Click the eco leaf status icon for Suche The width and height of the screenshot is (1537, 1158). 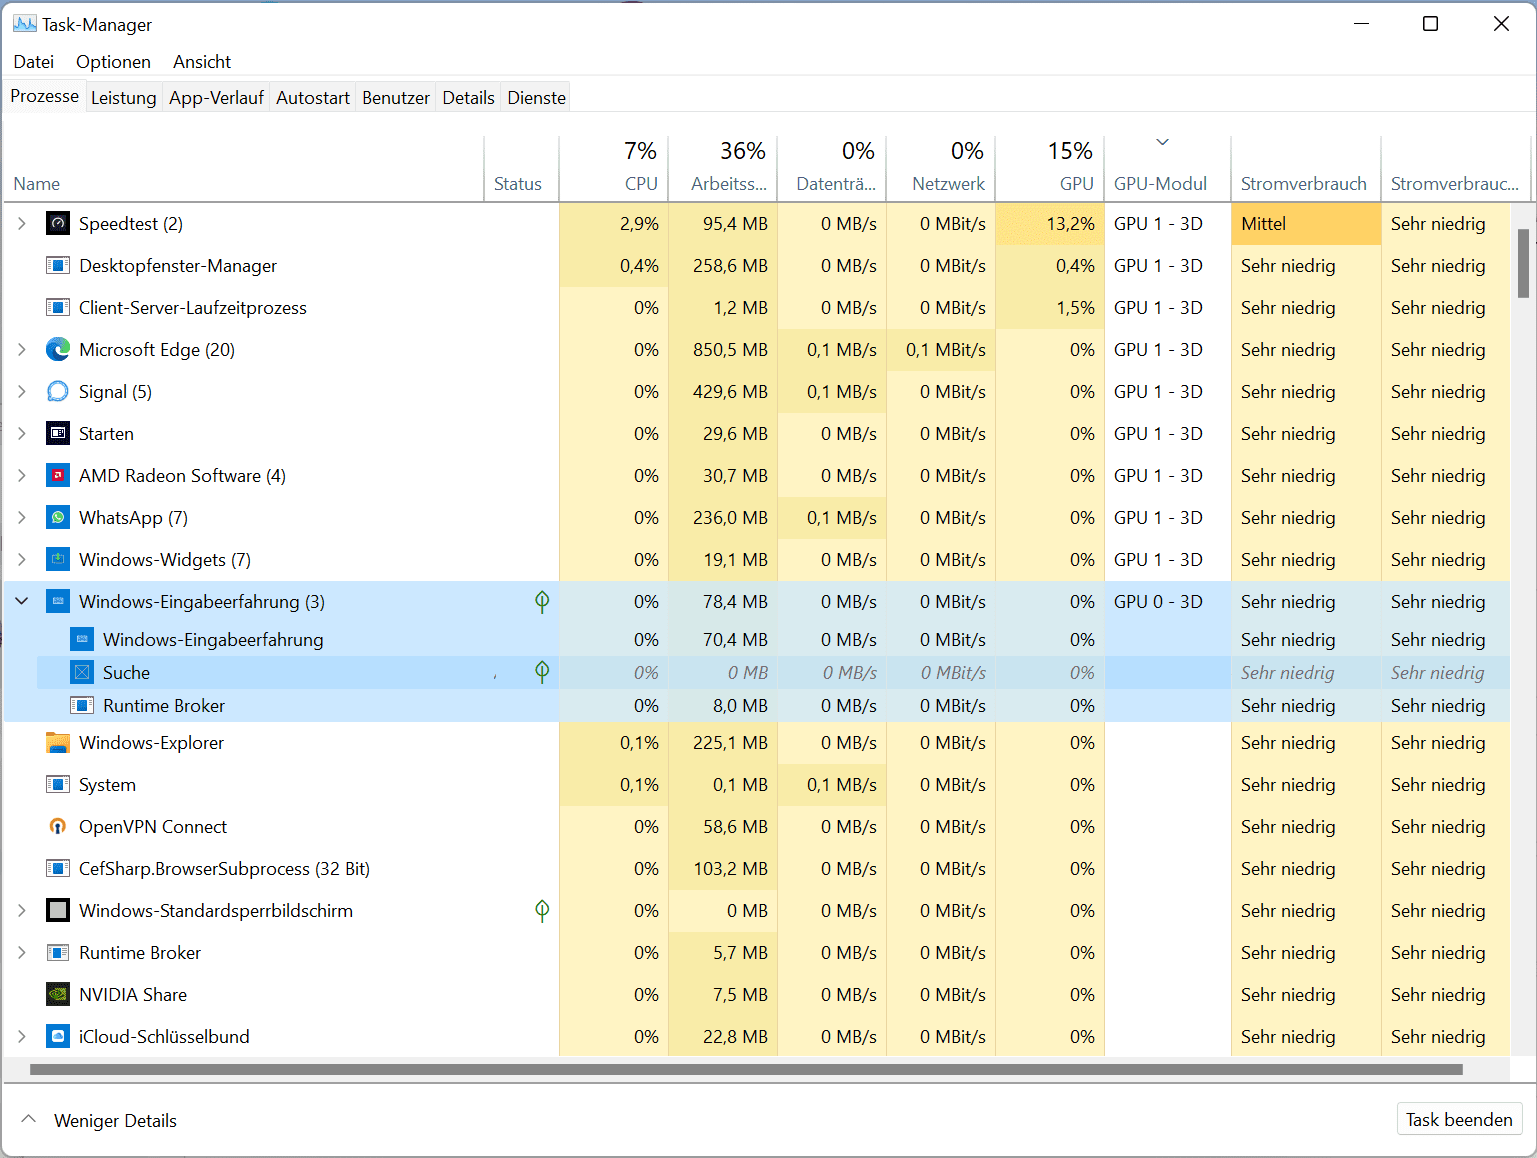pos(542,672)
